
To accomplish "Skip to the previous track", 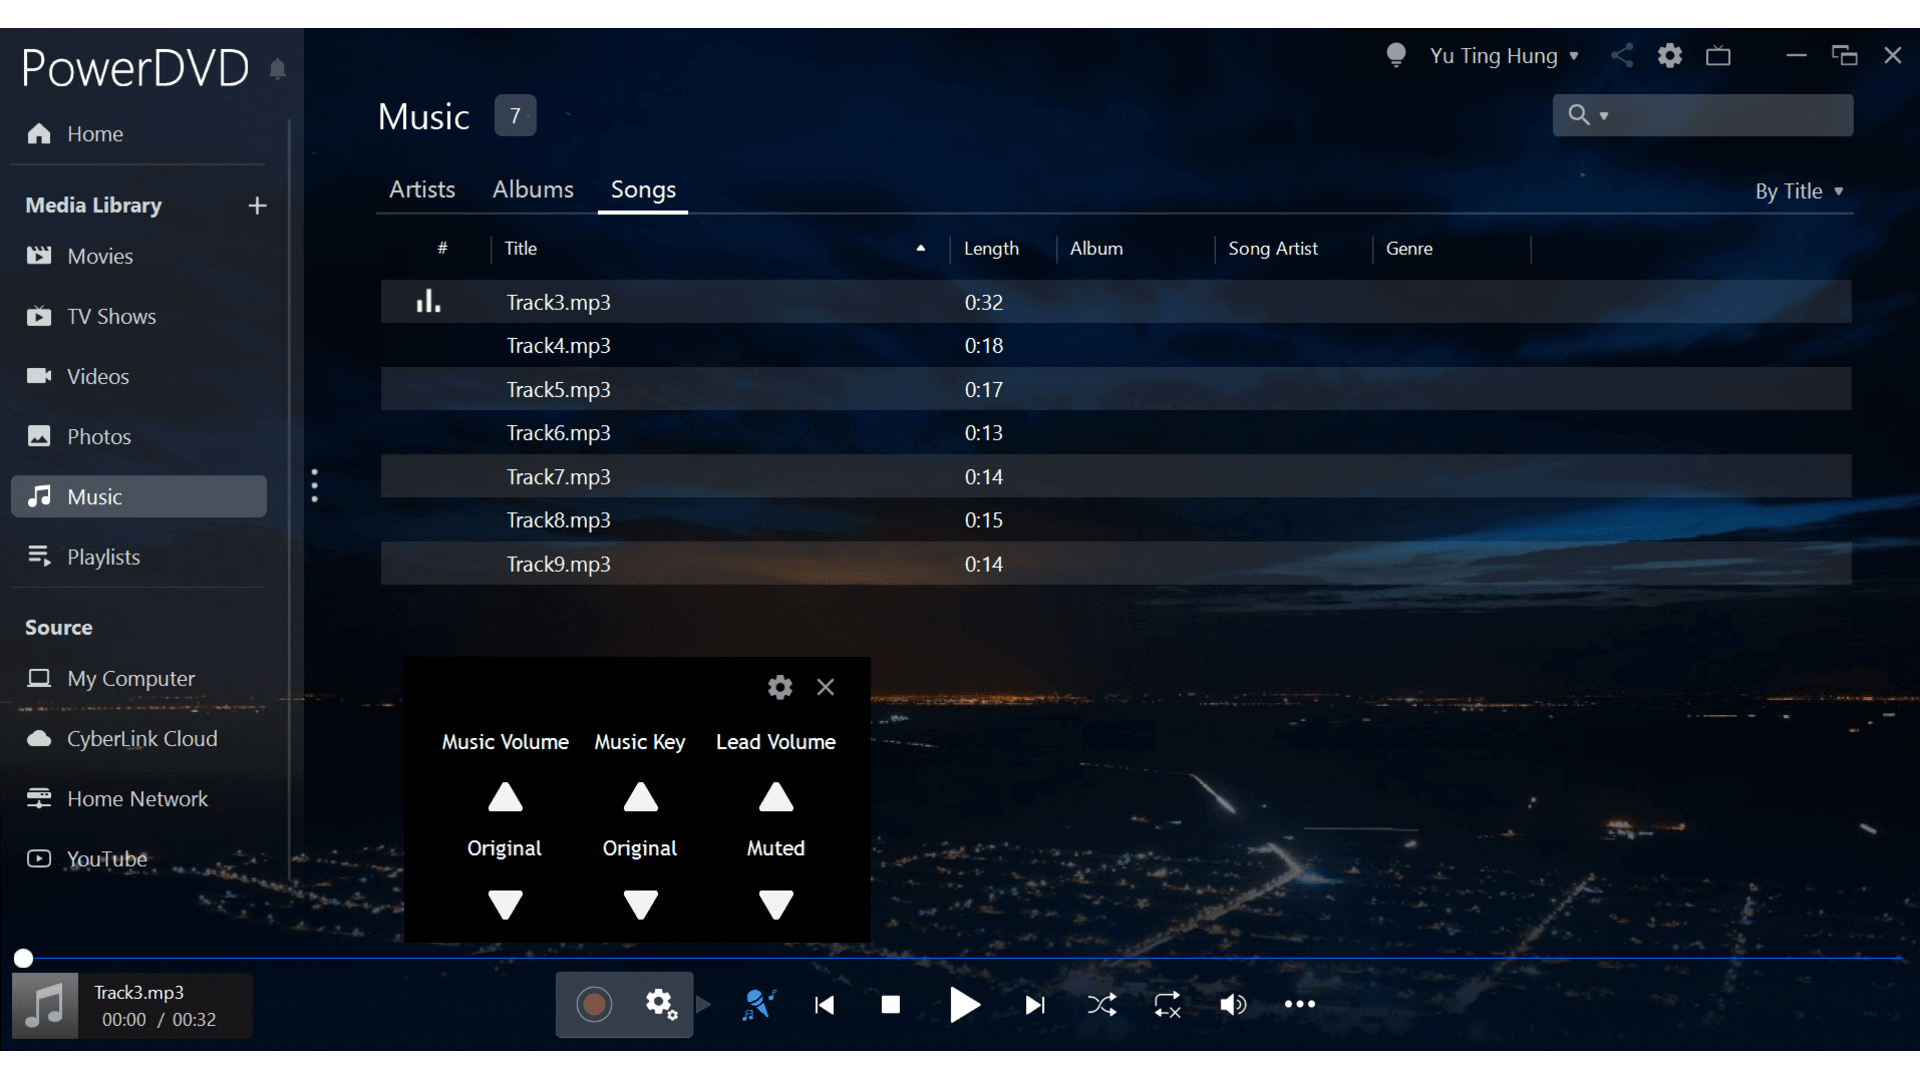I will 825,1005.
